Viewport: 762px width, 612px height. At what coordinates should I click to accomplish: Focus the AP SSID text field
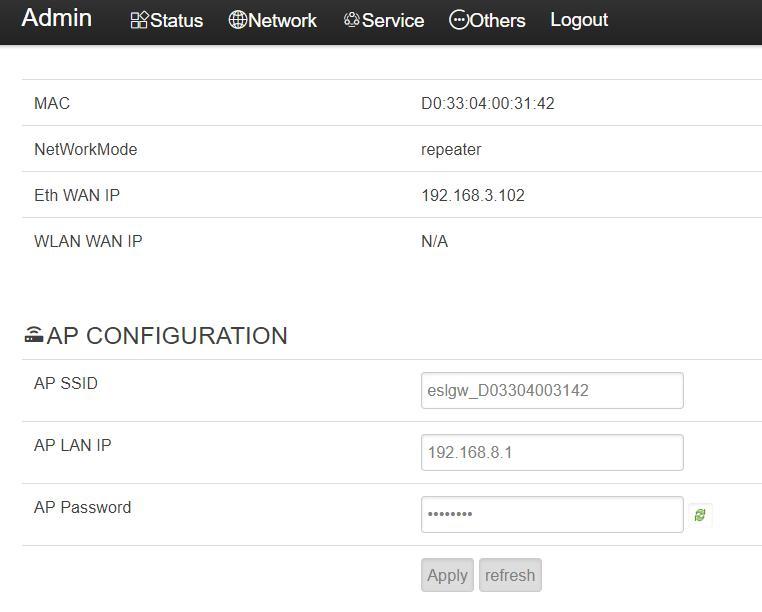(x=552, y=391)
